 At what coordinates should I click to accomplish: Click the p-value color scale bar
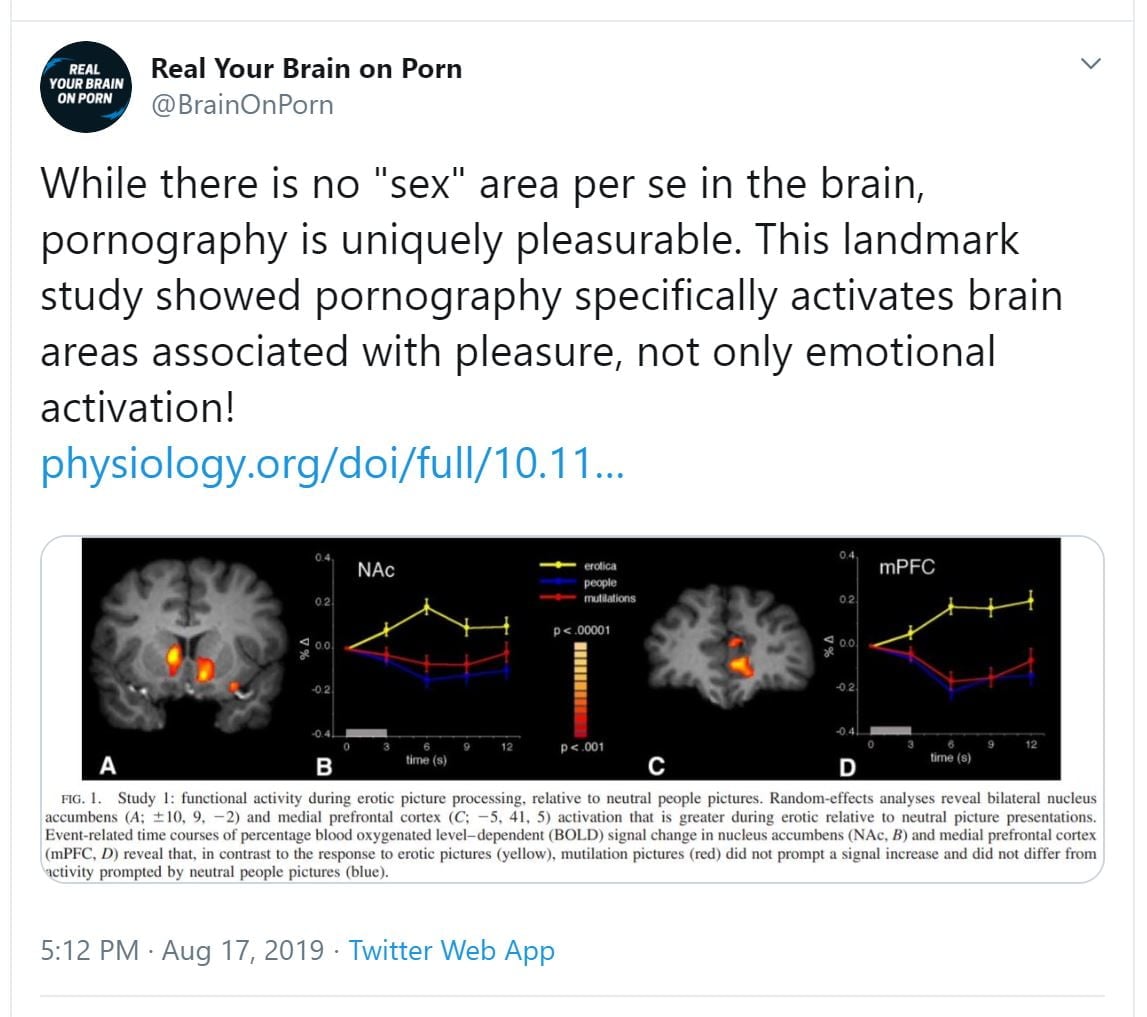[579, 690]
